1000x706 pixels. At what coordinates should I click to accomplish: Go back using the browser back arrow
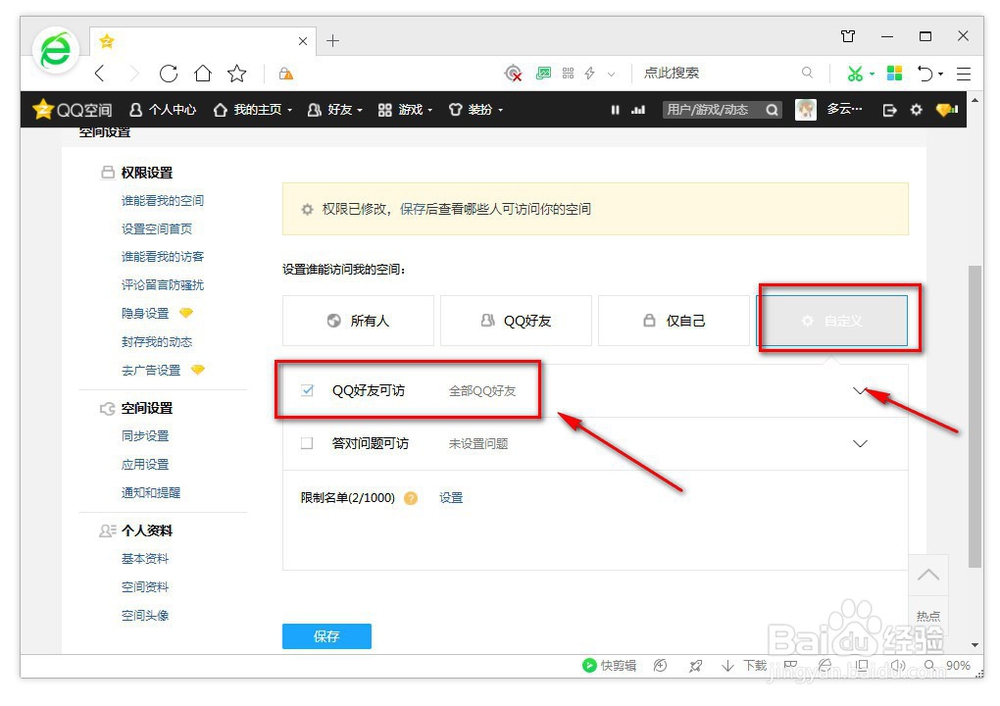pos(99,73)
